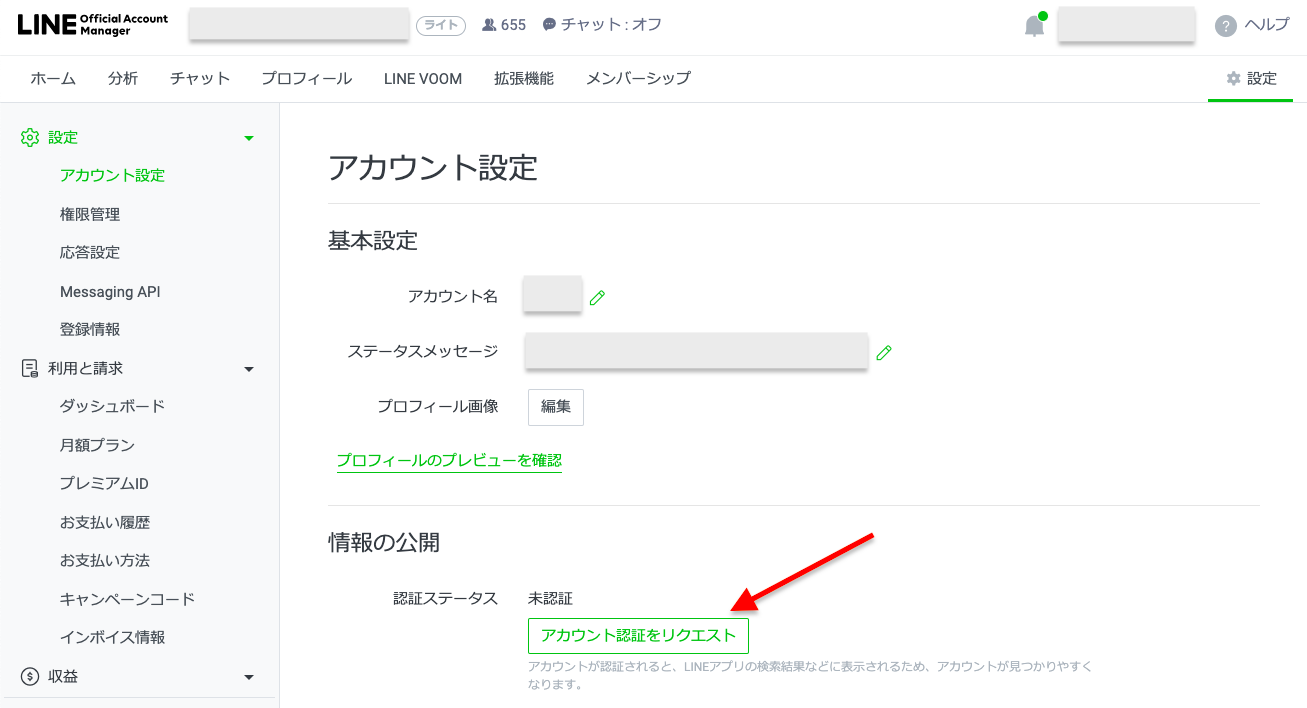Screen dimensions: 1307x708
Task: Select 月額プラン in the sidebar
Action: pos(97,445)
